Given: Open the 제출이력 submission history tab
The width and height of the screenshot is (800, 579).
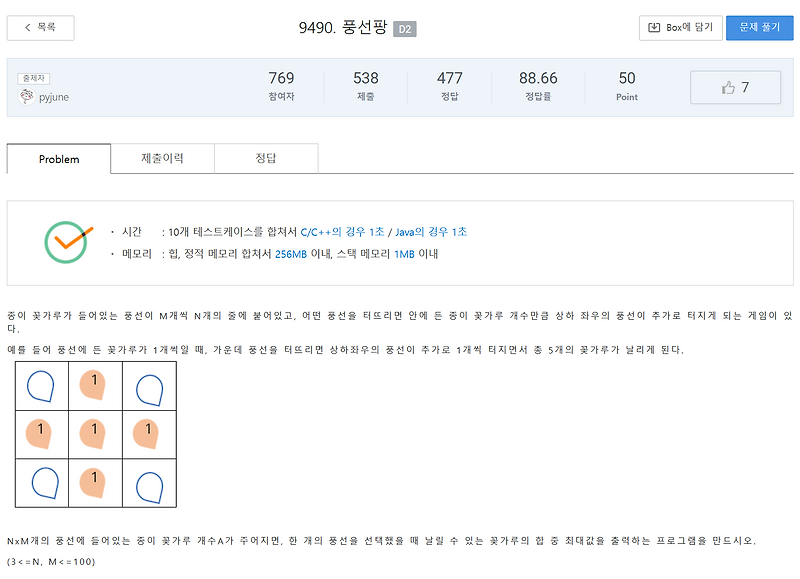Looking at the screenshot, I should (162, 158).
